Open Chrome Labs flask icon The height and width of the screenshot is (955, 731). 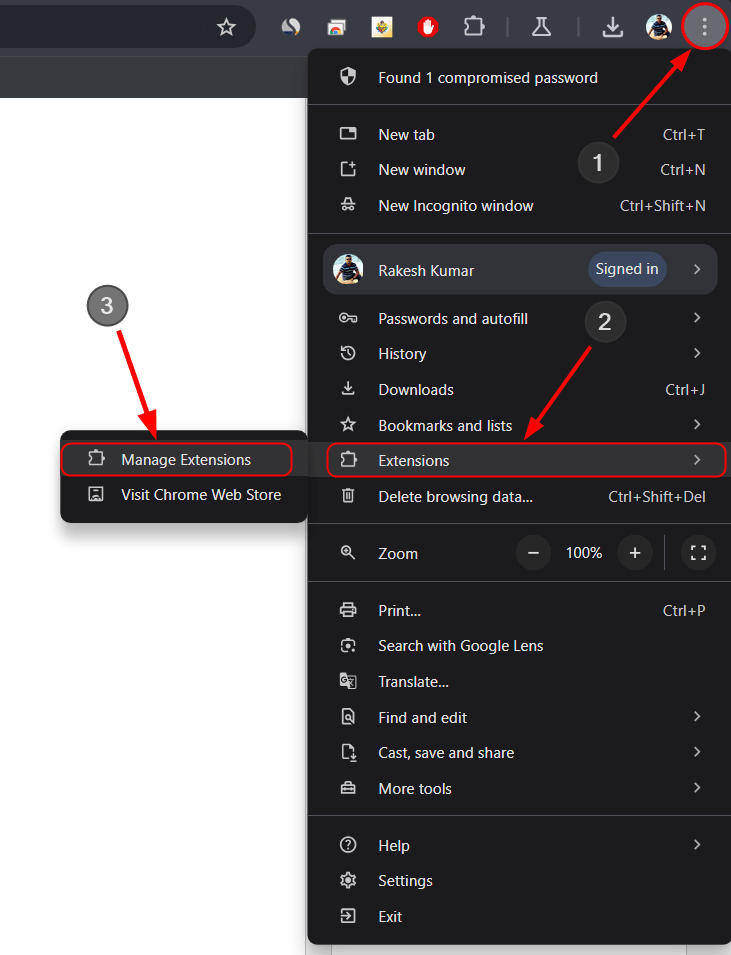point(541,27)
